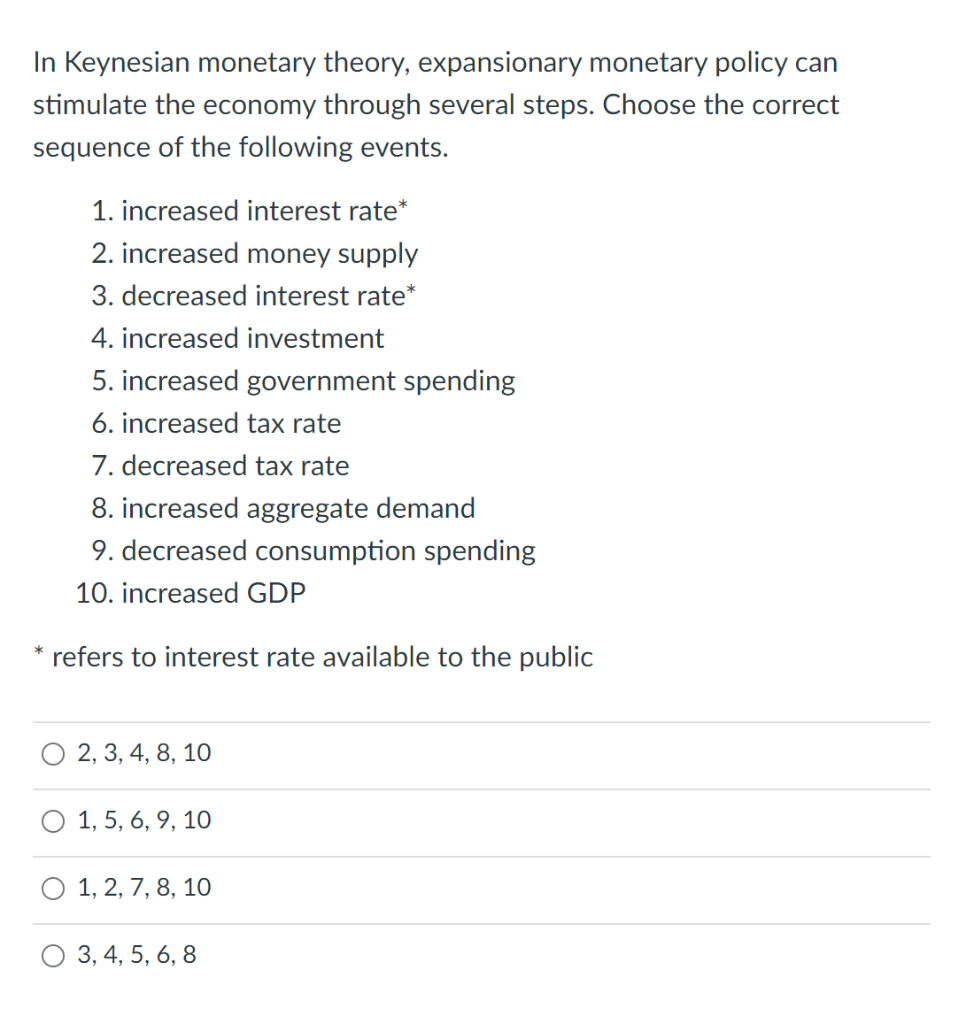Click list item "increased interest rate"
The width and height of the screenshot is (966, 1024).
[250, 211]
